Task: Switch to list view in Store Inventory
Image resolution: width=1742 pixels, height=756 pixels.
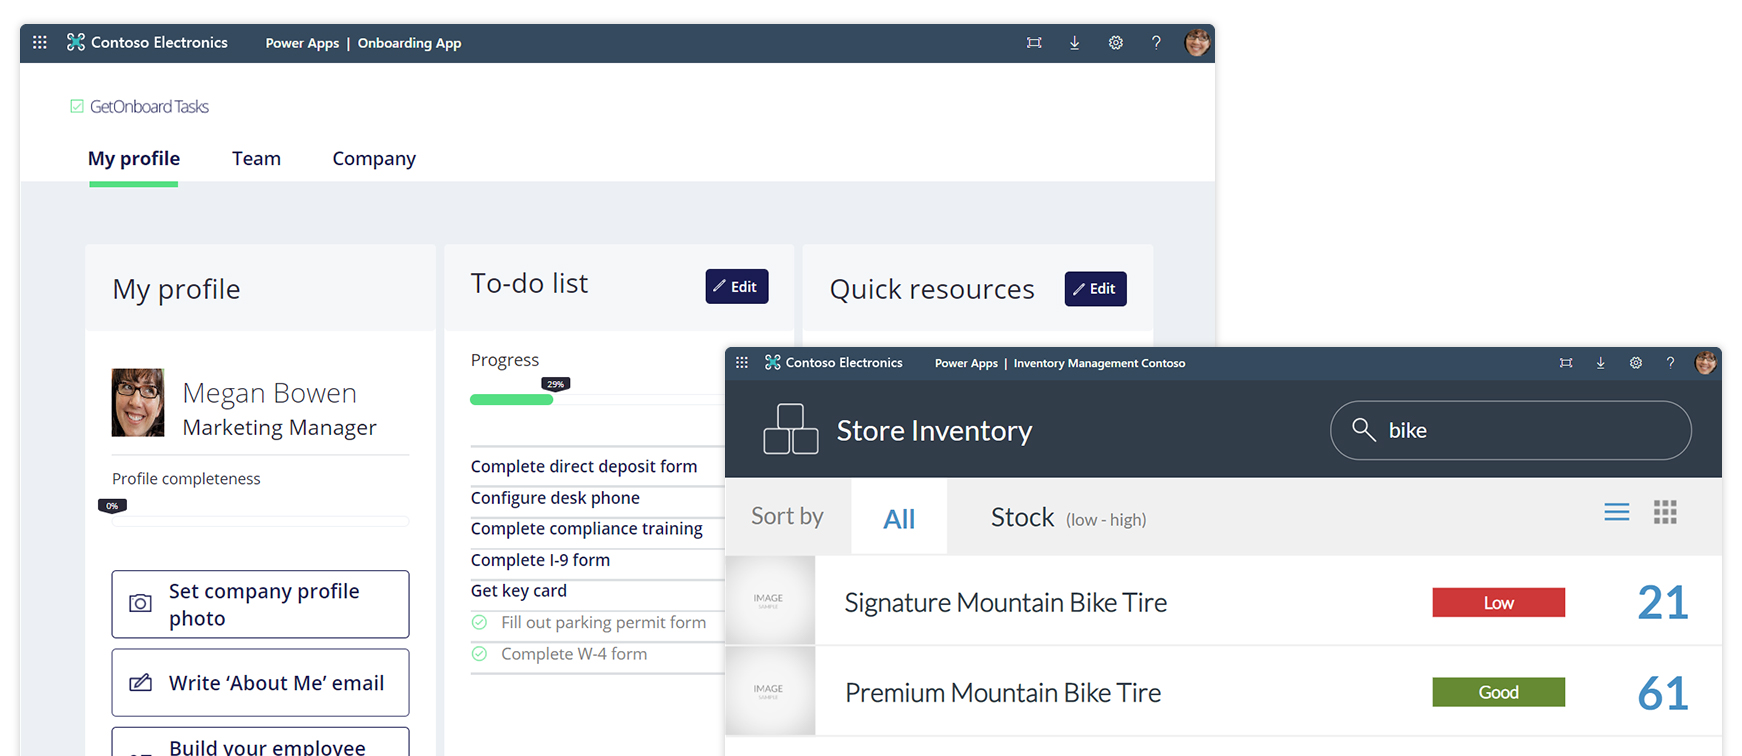Action: pos(1617,513)
